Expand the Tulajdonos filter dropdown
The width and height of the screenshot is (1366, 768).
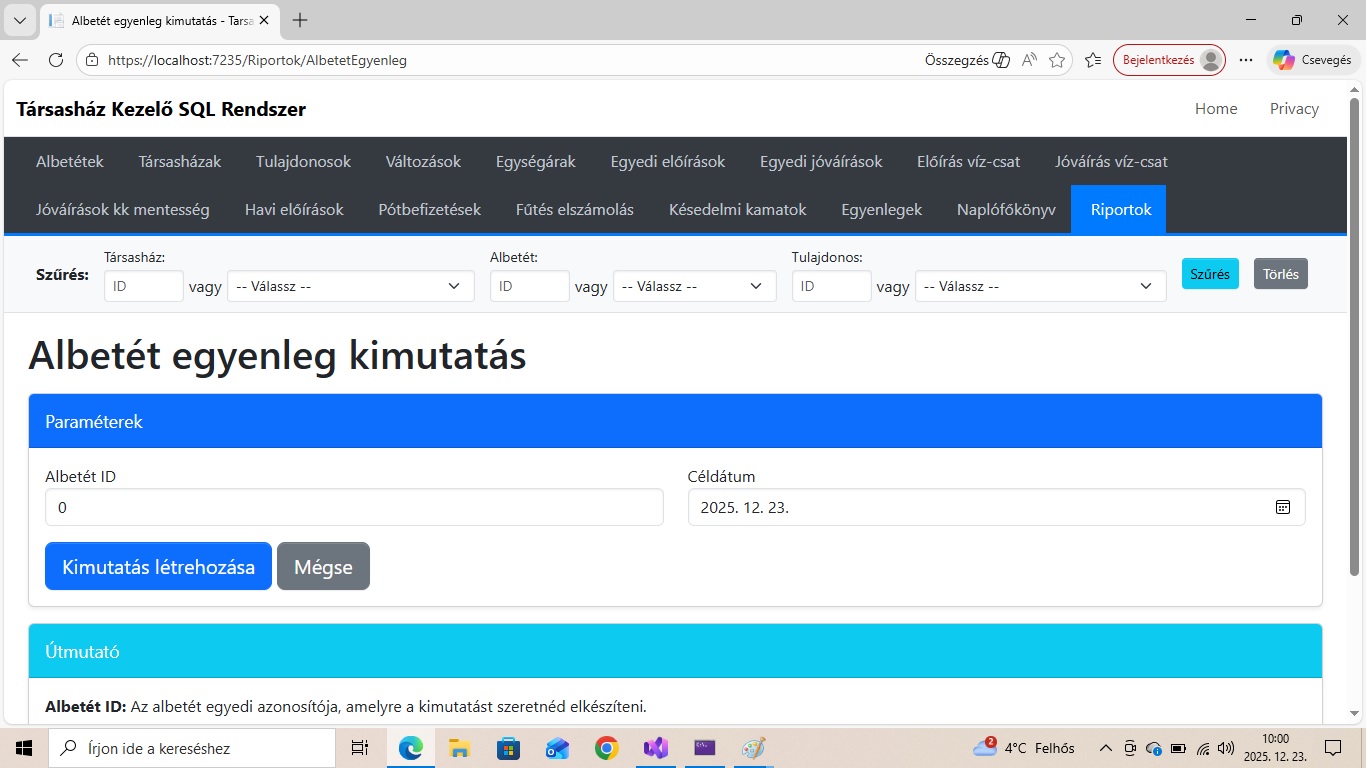1040,286
